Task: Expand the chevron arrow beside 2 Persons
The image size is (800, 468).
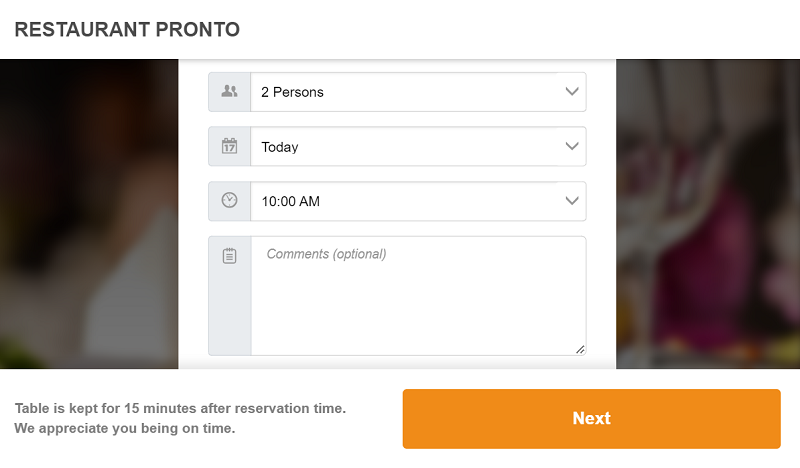Action: (572, 92)
